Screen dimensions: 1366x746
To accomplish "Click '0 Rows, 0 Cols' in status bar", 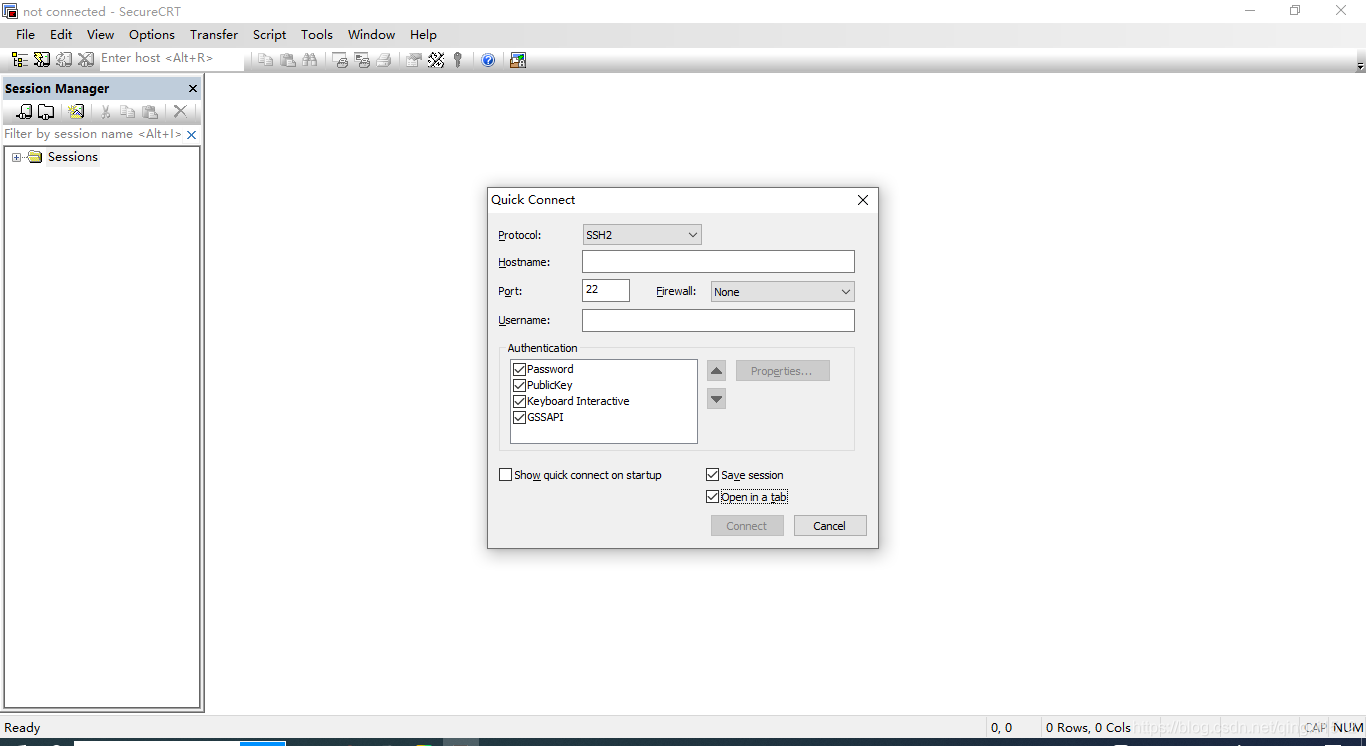I will 1088,728.
